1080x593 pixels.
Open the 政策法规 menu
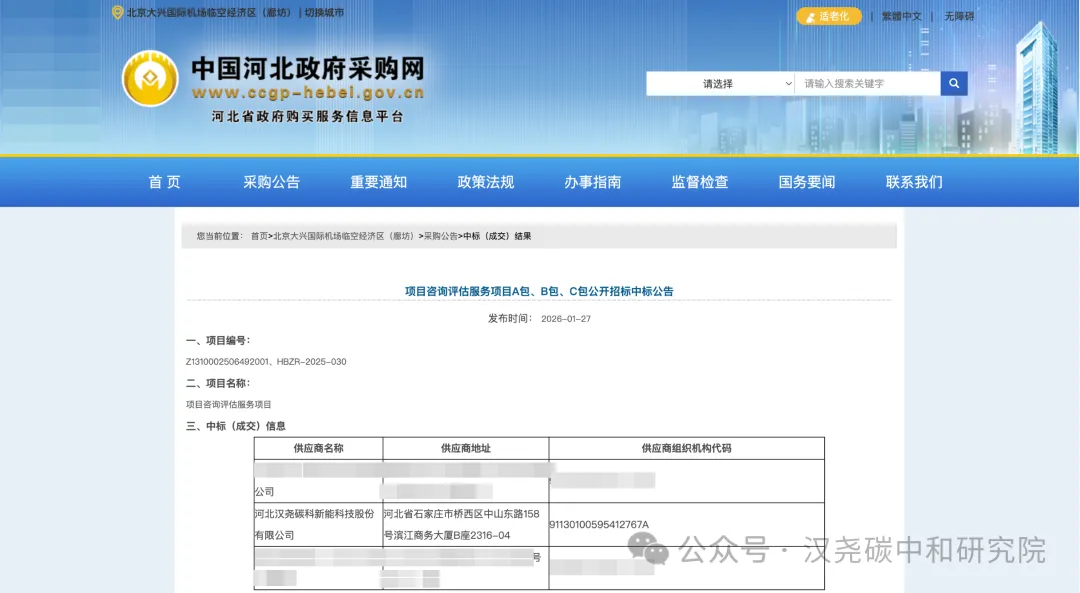click(484, 181)
